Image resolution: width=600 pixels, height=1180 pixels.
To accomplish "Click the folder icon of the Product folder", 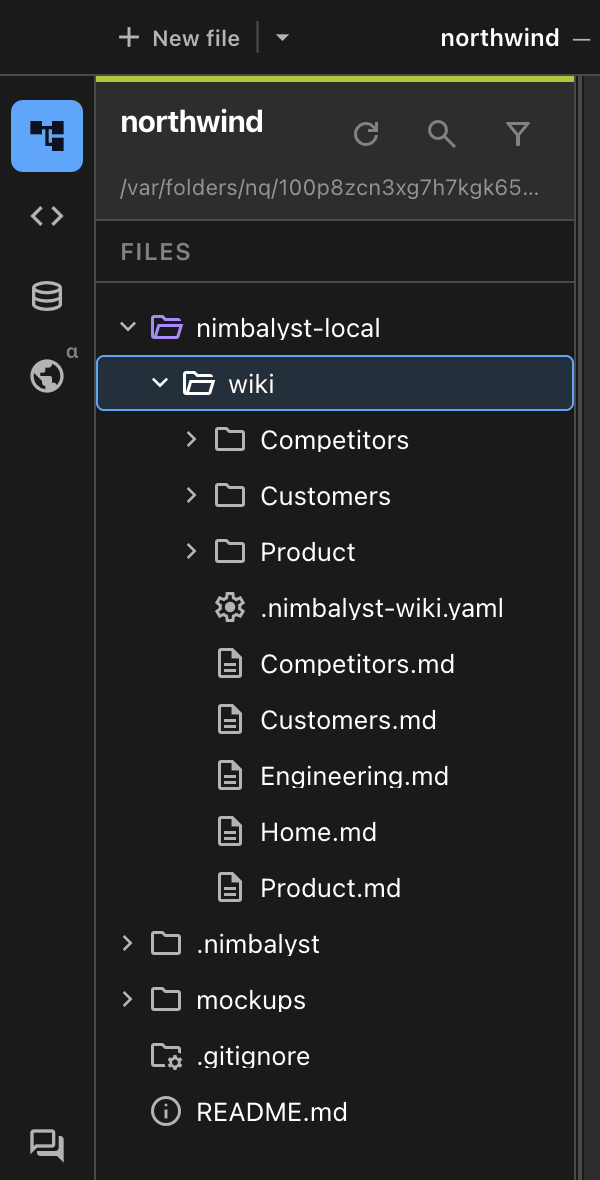I will click(230, 551).
